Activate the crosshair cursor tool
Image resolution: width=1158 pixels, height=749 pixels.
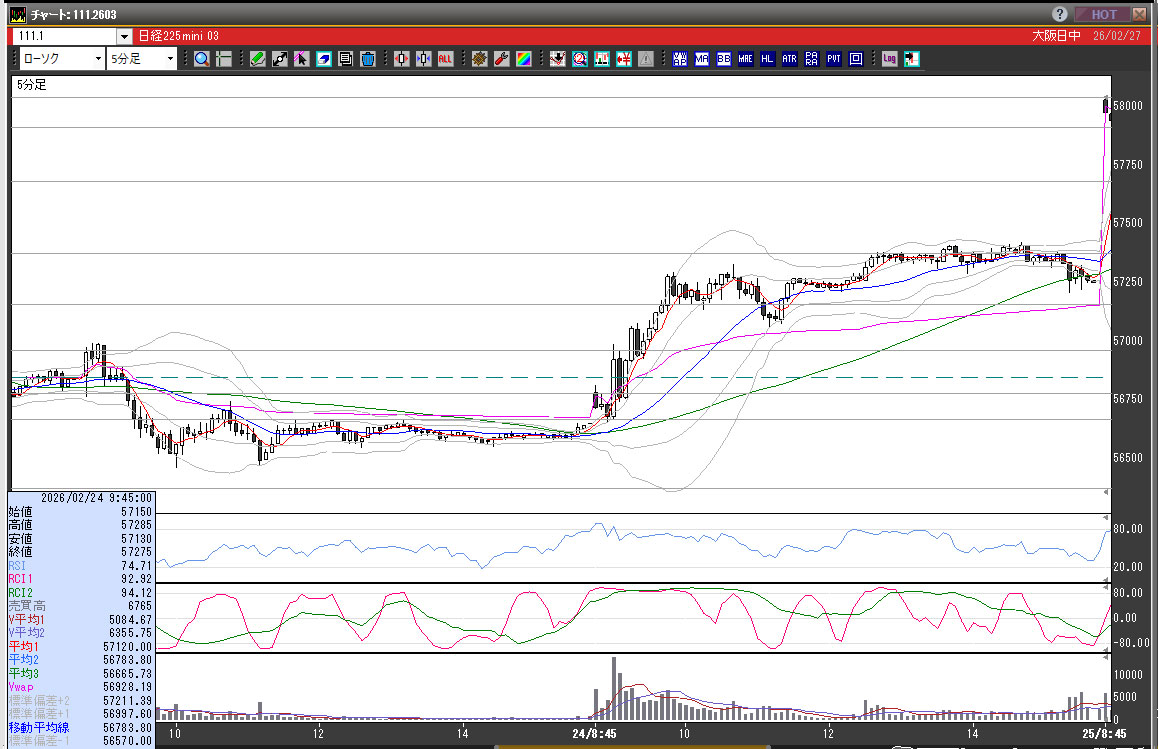224,59
